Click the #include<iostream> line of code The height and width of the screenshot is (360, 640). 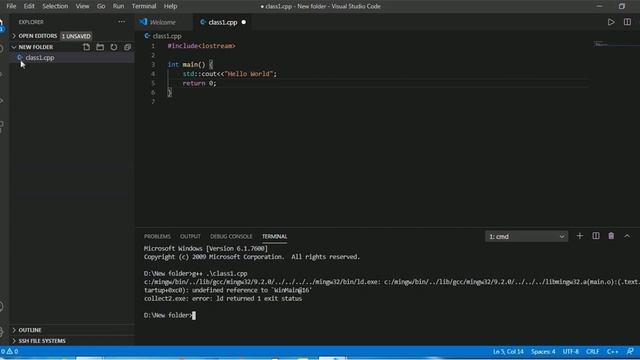click(201, 46)
